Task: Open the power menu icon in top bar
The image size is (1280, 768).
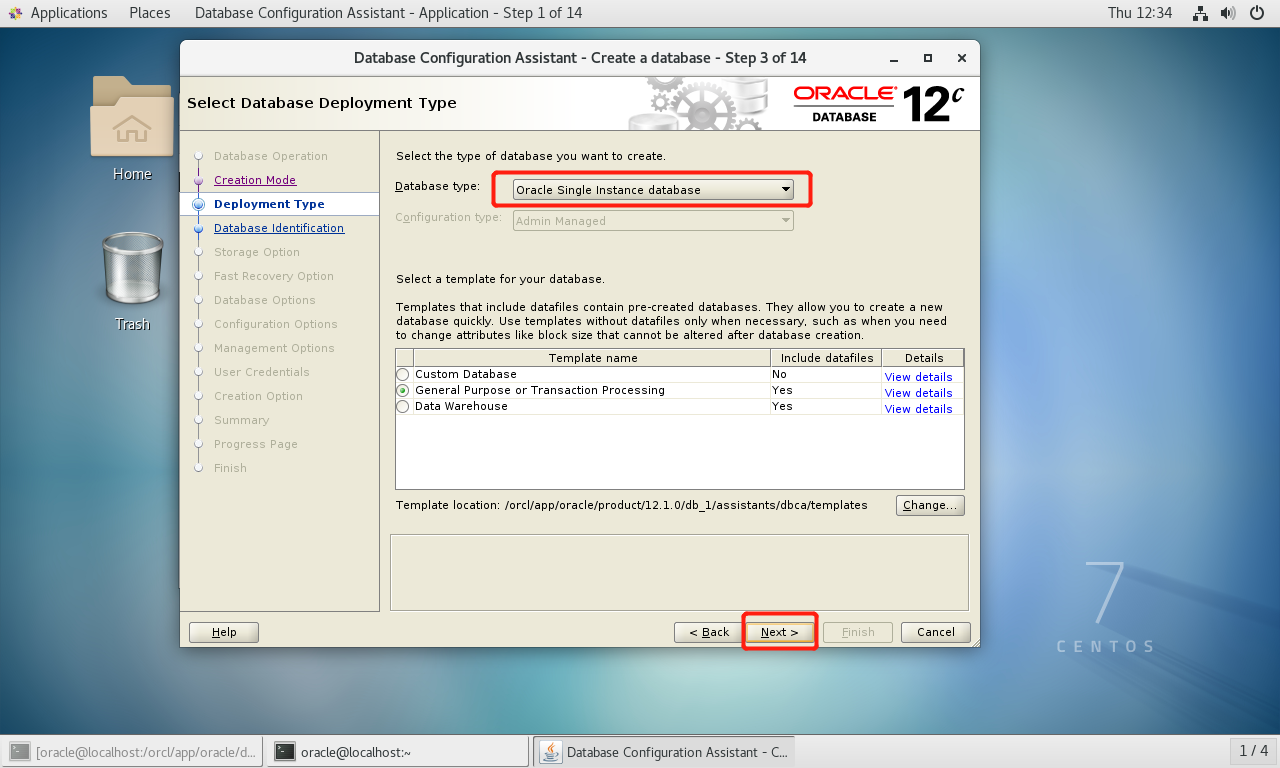Action: [x=1256, y=13]
